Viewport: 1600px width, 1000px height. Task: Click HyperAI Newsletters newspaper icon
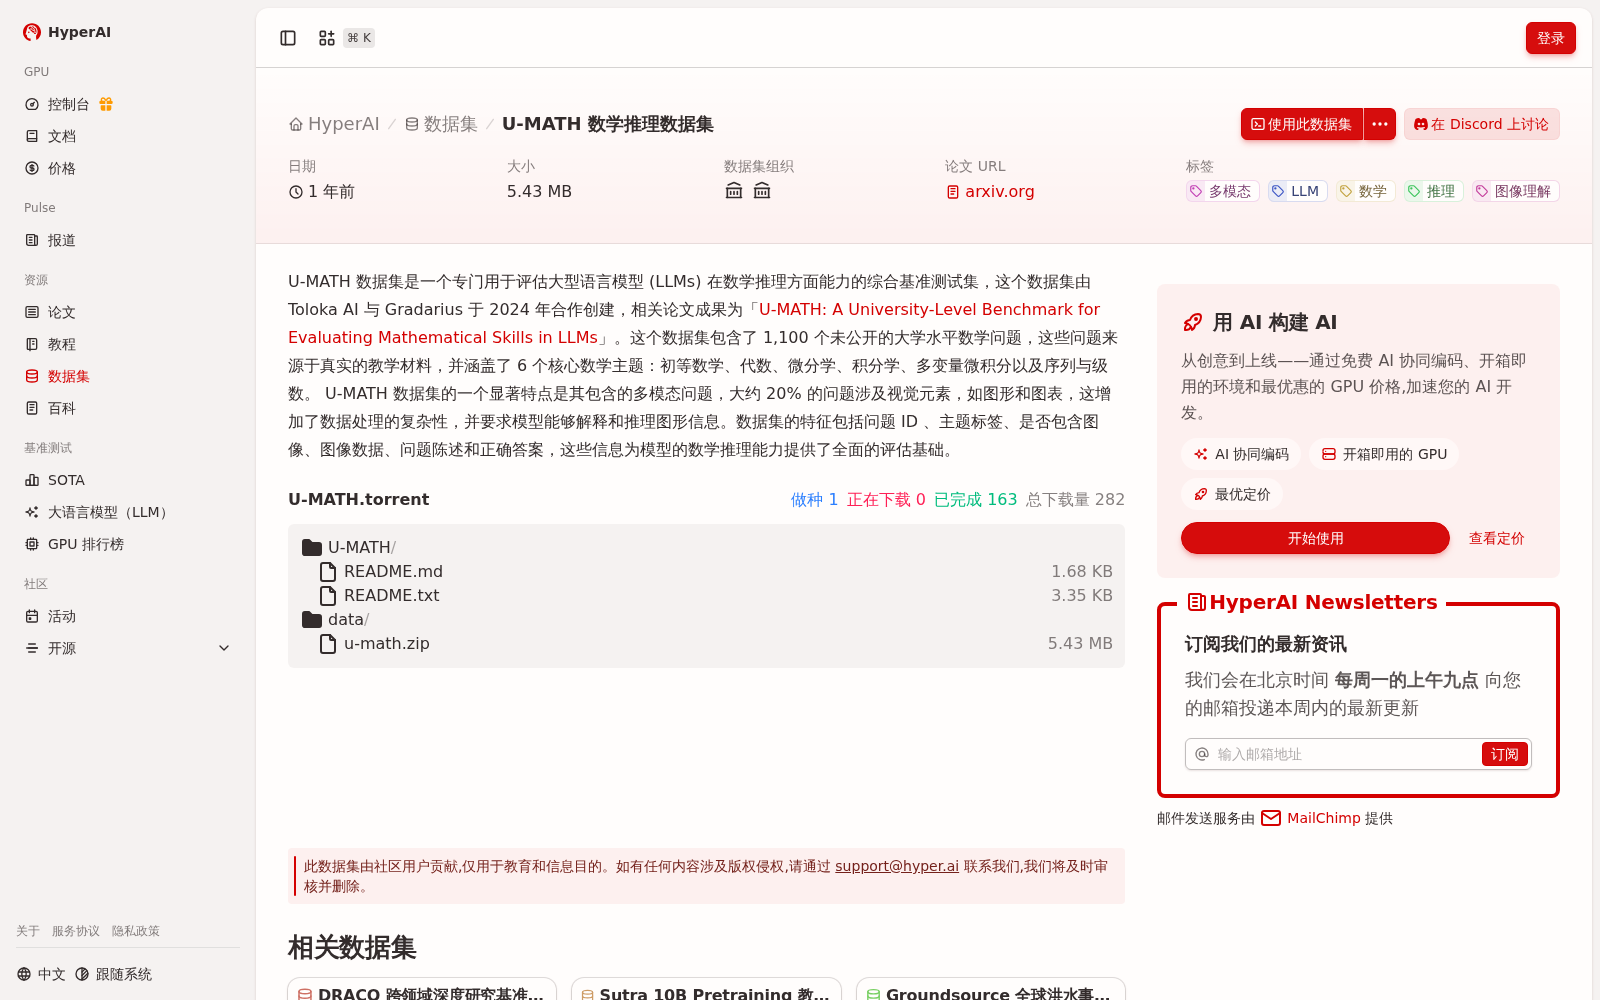(1196, 602)
